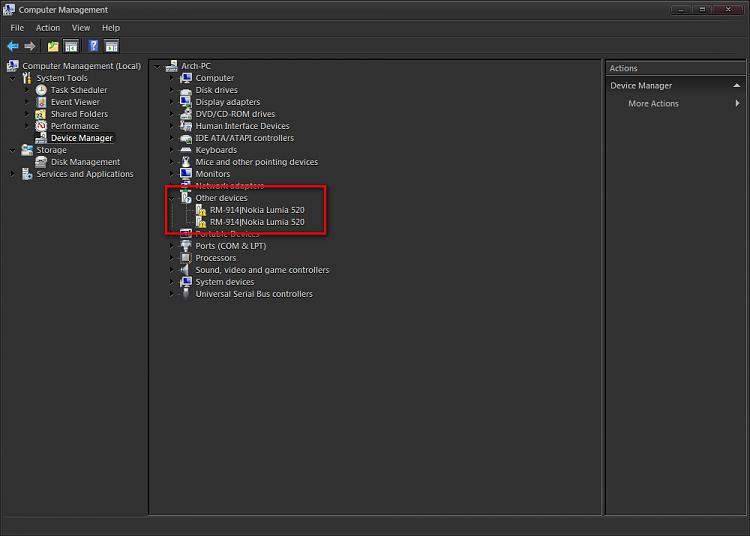The height and width of the screenshot is (536, 750).
Task: Select Device Manager in the console tree
Action: (x=82, y=138)
